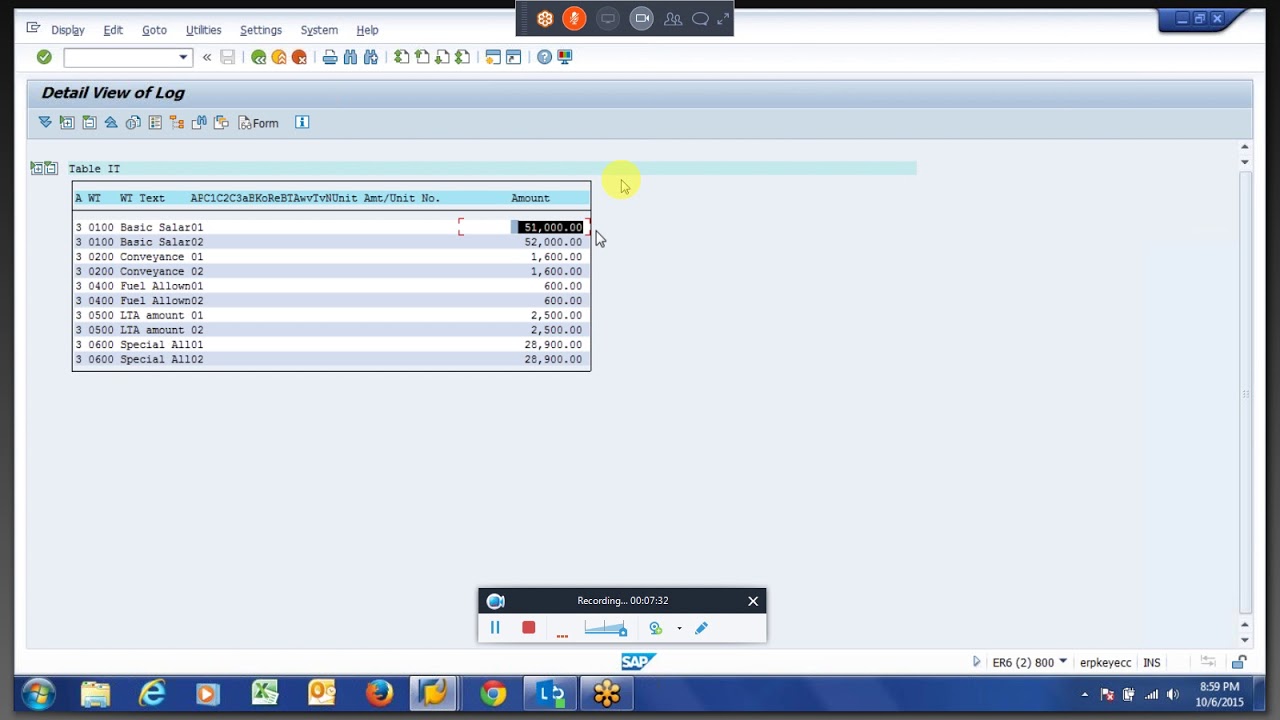Viewport: 1280px width, 720px height.
Task: Click the orange Exit icon
Action: pos(279,57)
